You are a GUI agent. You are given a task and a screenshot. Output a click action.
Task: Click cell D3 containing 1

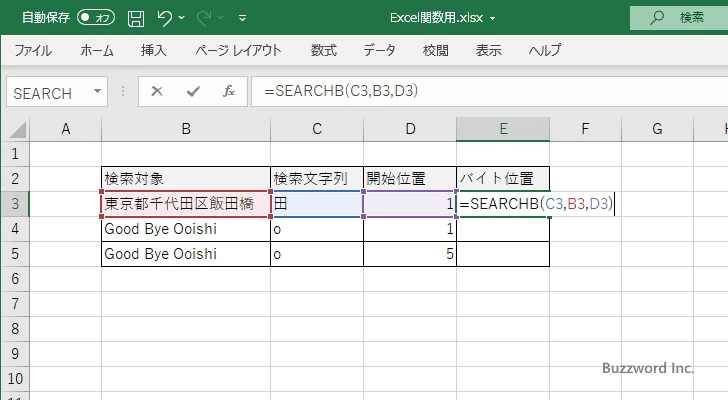point(410,204)
